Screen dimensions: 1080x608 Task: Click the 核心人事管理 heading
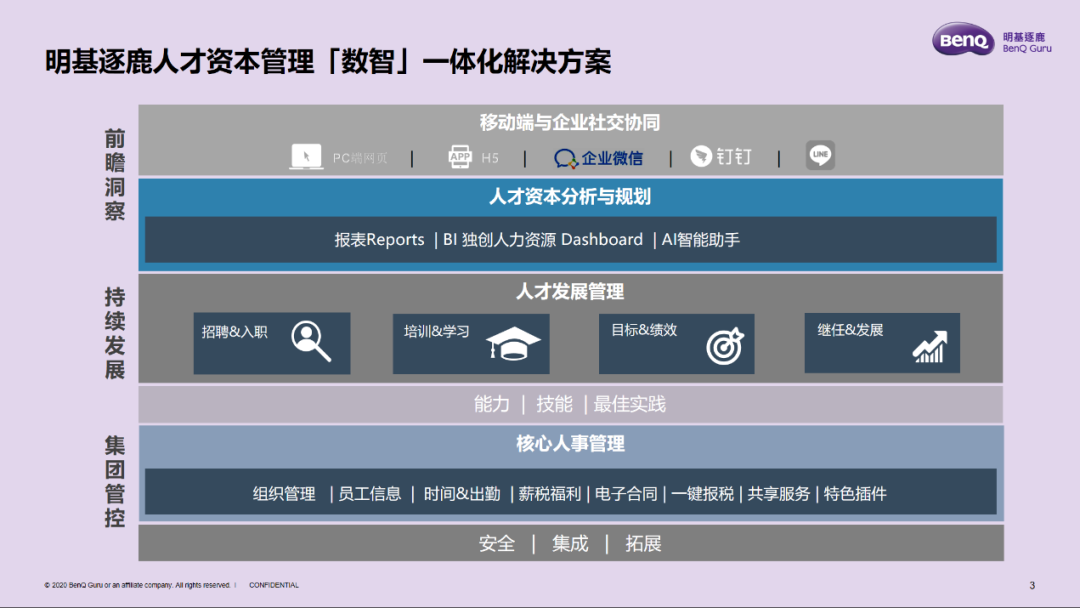tap(570, 443)
